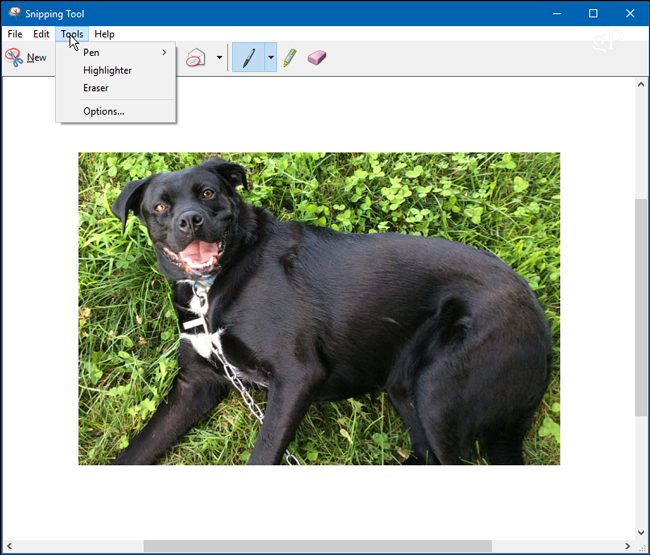Click the captured dog photo
Screen dimensions: 650x555
tap(319, 308)
